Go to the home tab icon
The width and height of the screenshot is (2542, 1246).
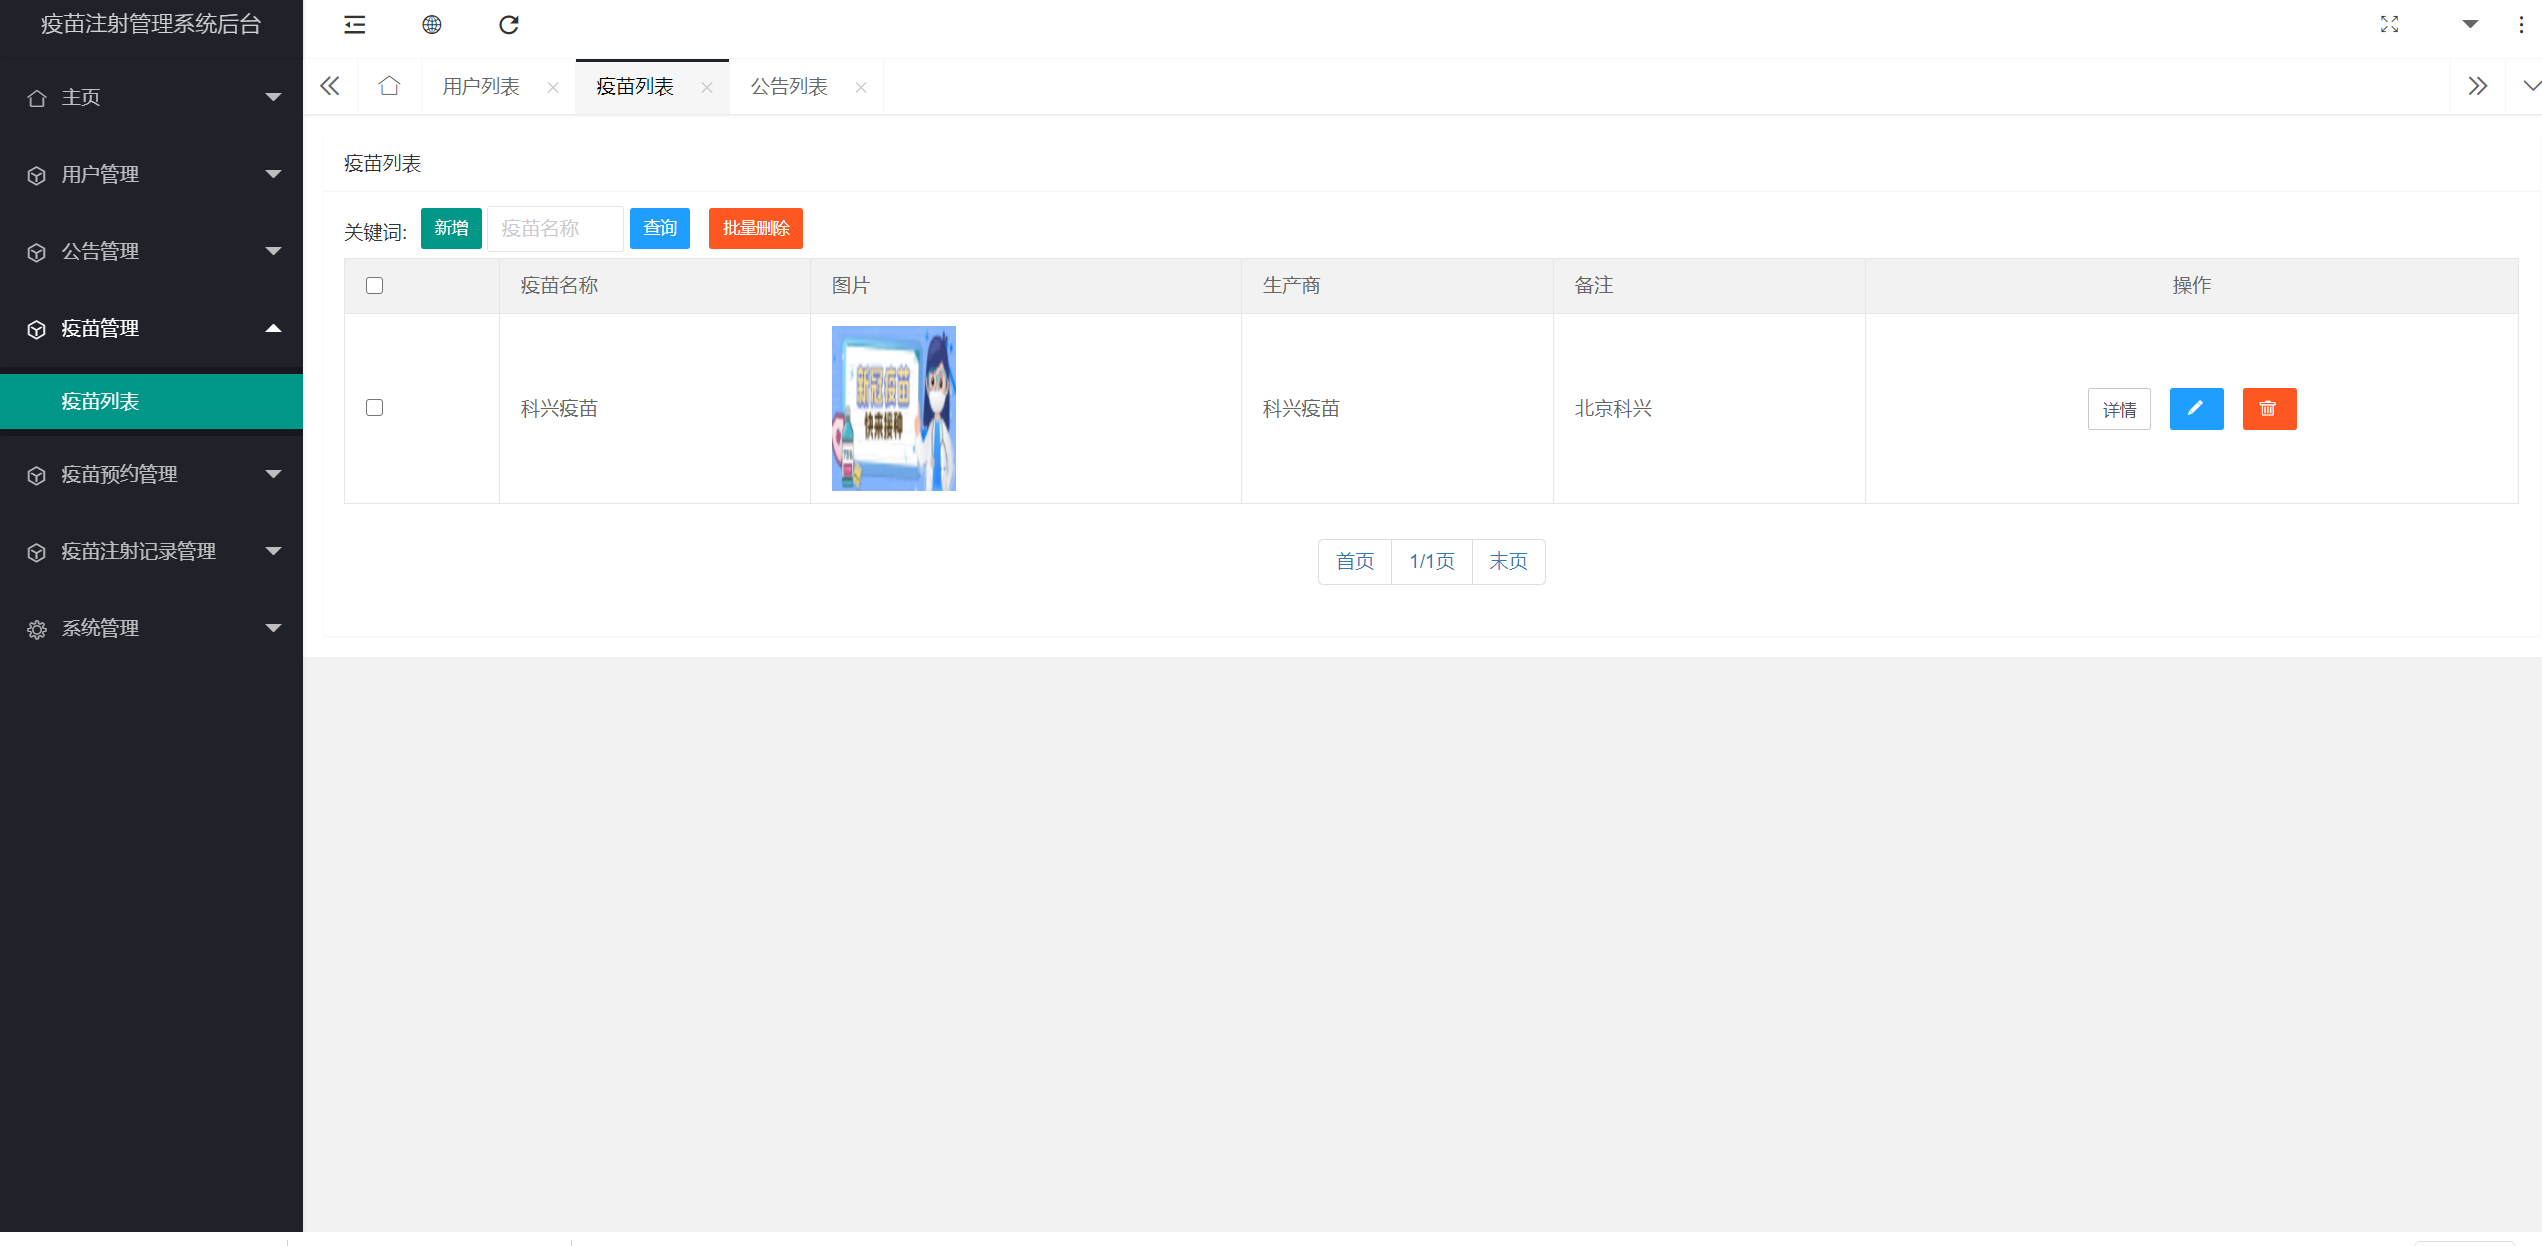[389, 87]
